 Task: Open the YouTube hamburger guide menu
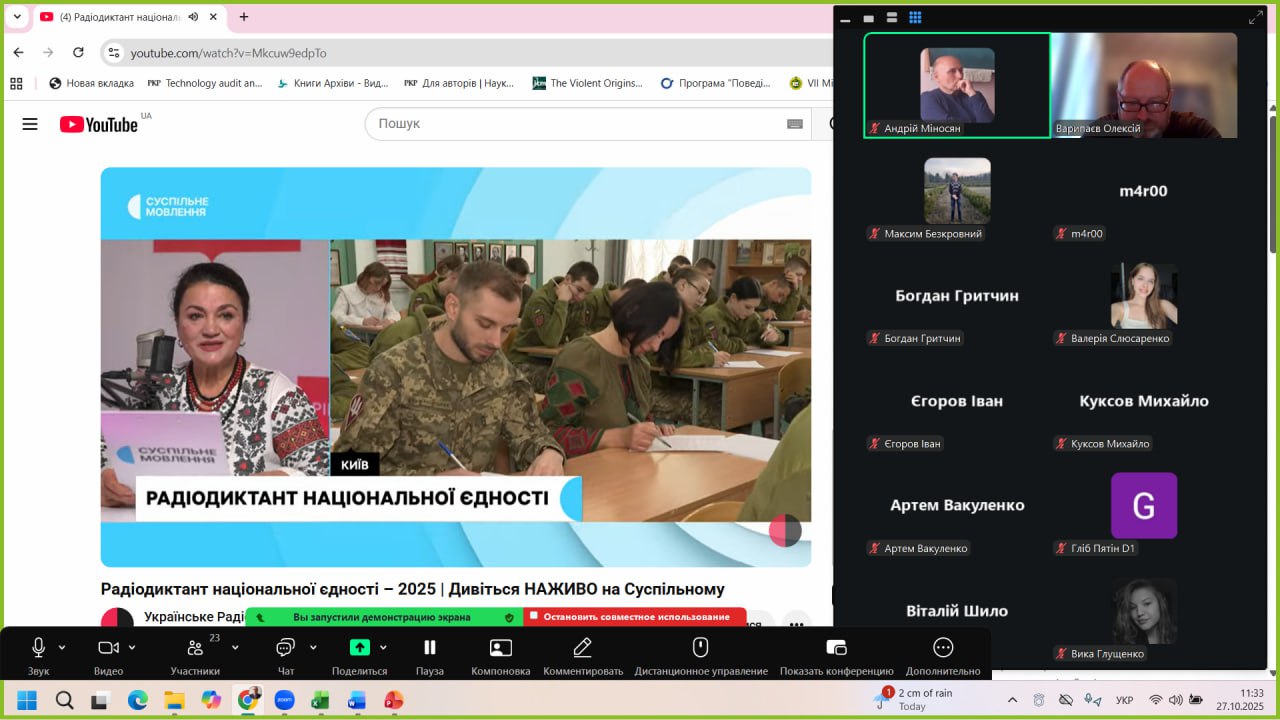pos(30,124)
